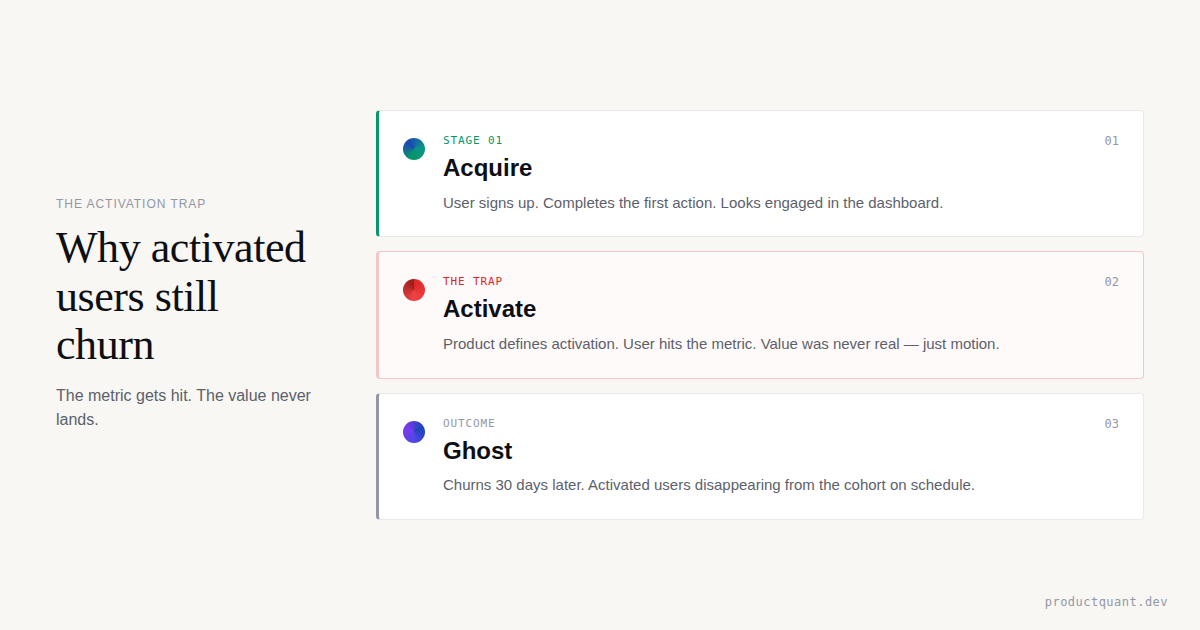
Task: Click the purple Ghost outcome icon
Action: coord(414,432)
